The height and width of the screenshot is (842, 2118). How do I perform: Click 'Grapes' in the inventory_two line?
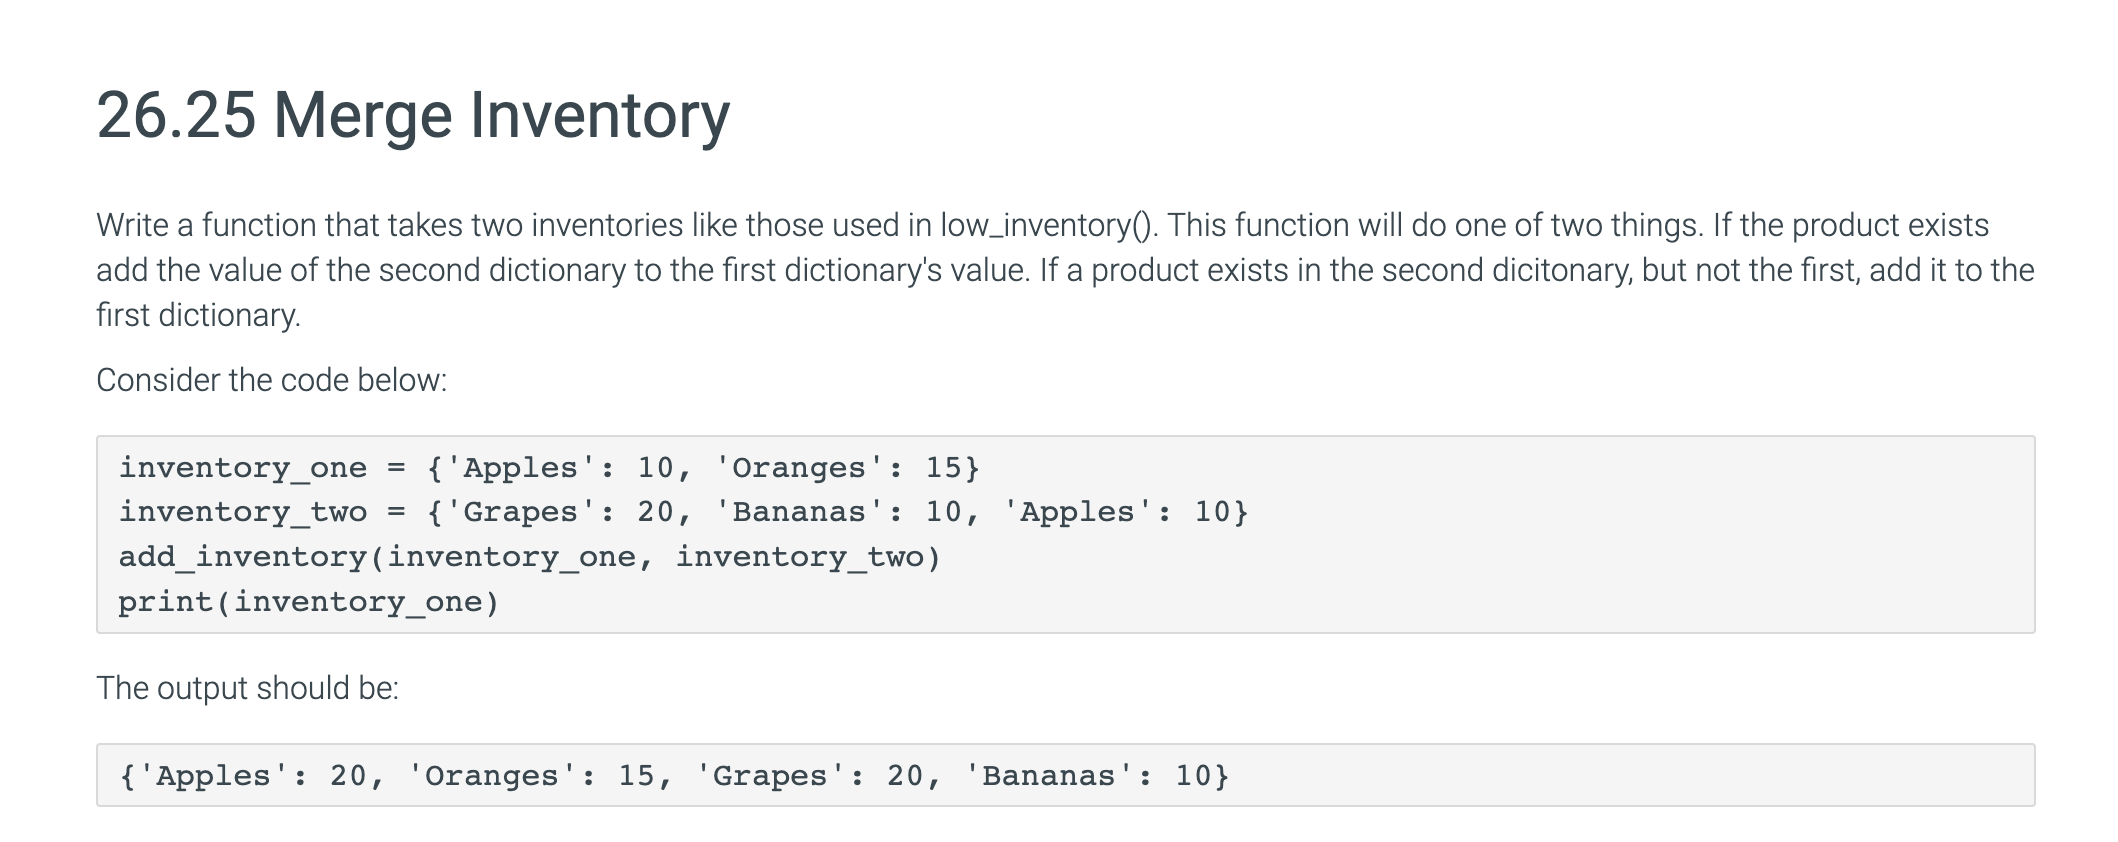point(520,512)
